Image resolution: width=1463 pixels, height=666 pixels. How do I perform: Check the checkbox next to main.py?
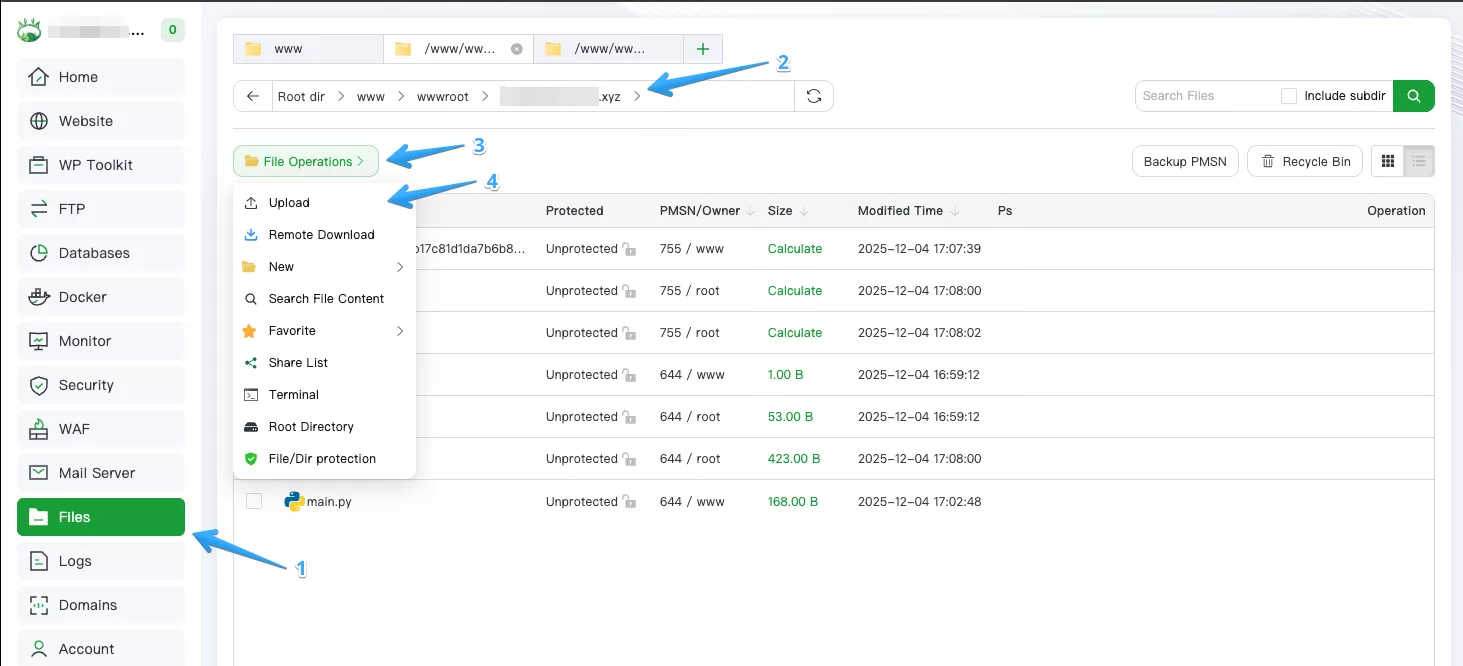pyautogui.click(x=253, y=501)
